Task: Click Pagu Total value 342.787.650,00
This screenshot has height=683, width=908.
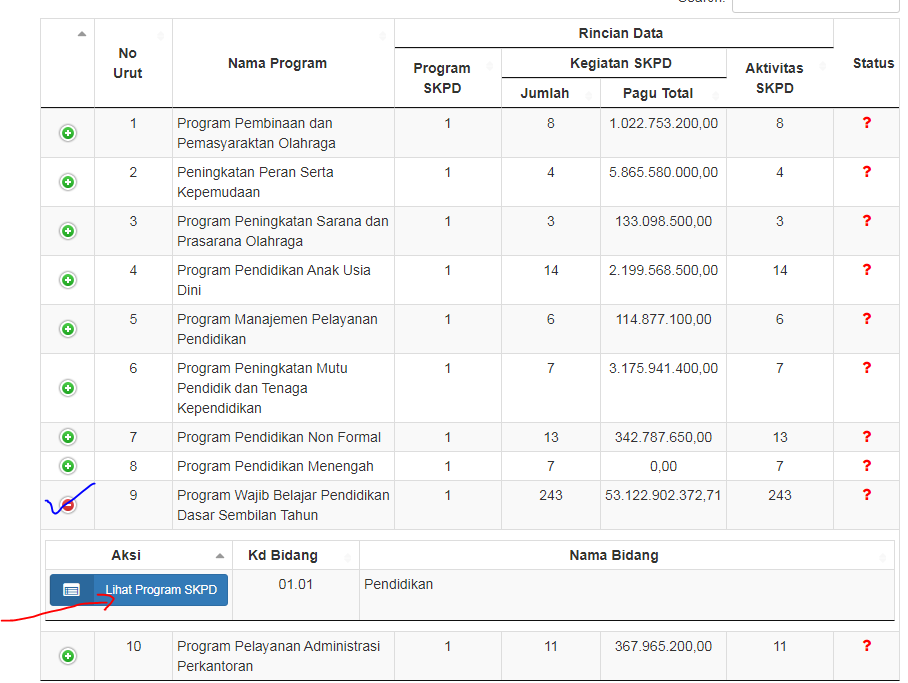Action: pos(663,437)
